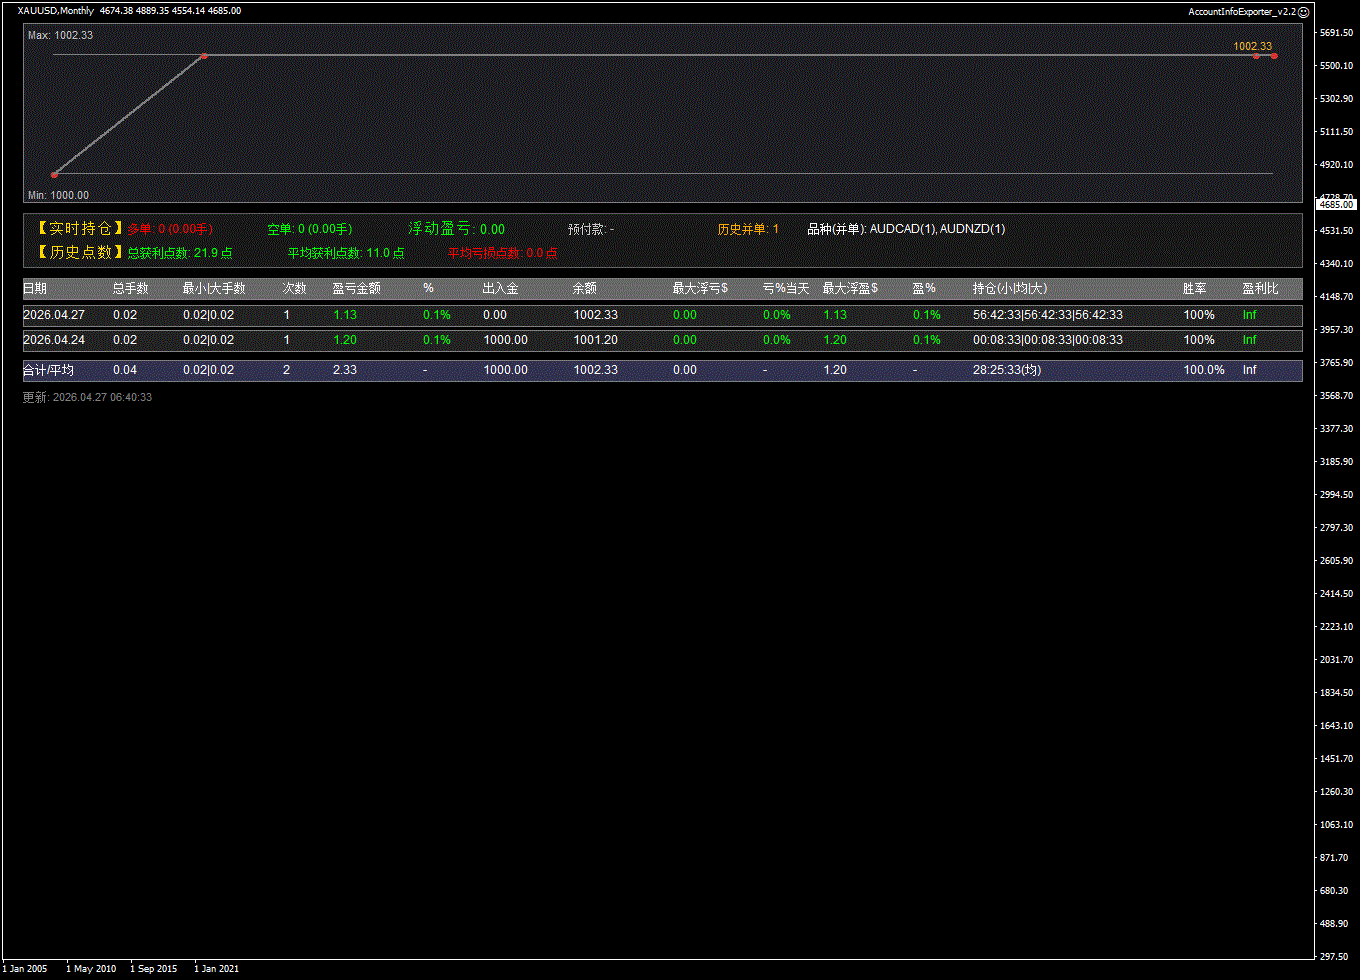Click the XAUUSD,Monthly chart title
This screenshot has height=980, width=1360.
(x=56, y=11)
